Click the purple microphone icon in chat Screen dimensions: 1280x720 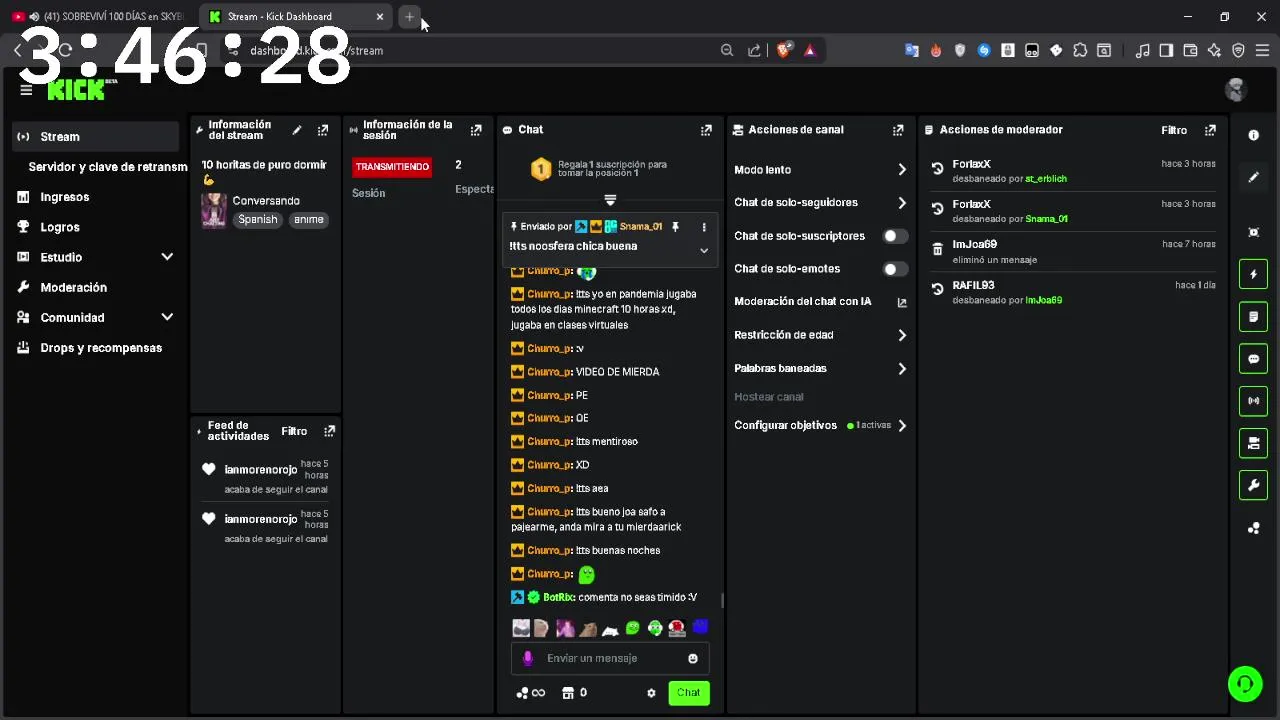[528, 658]
